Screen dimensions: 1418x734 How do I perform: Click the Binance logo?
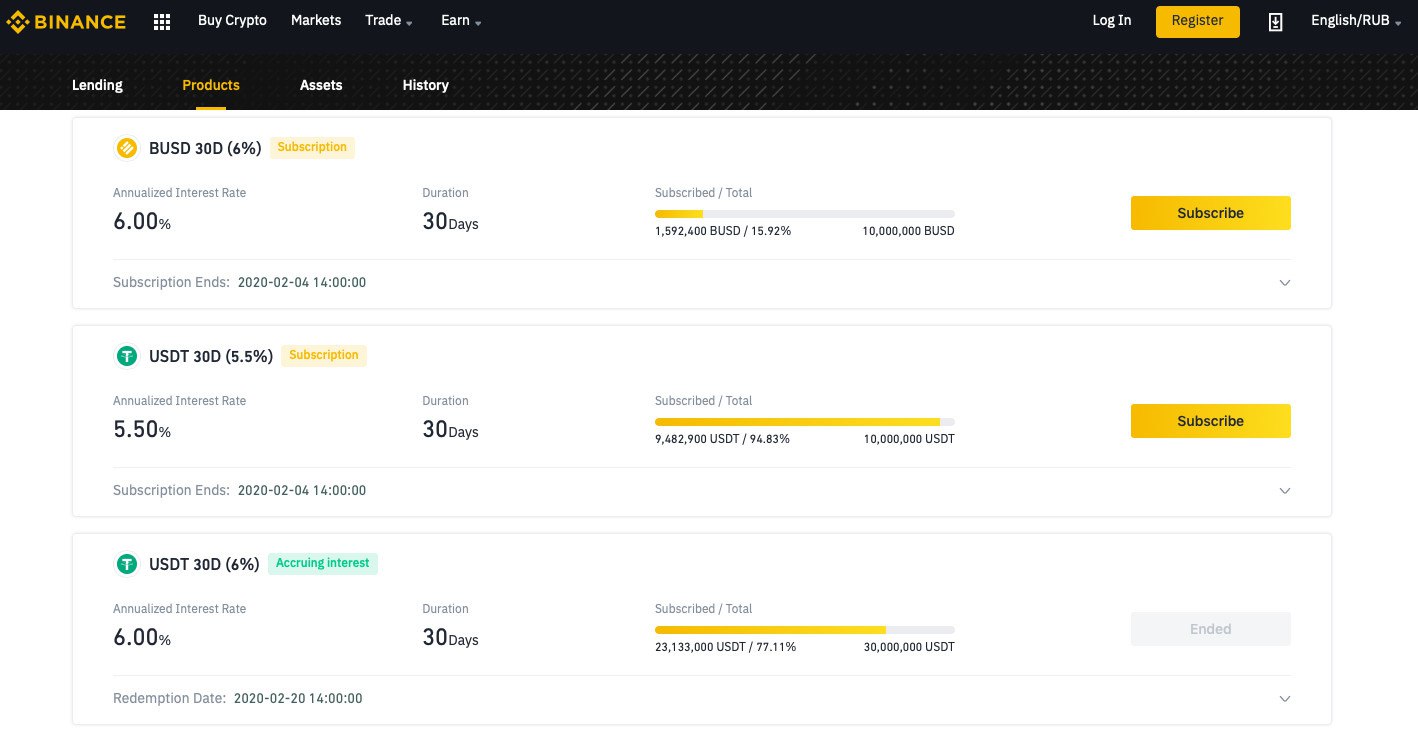click(67, 21)
